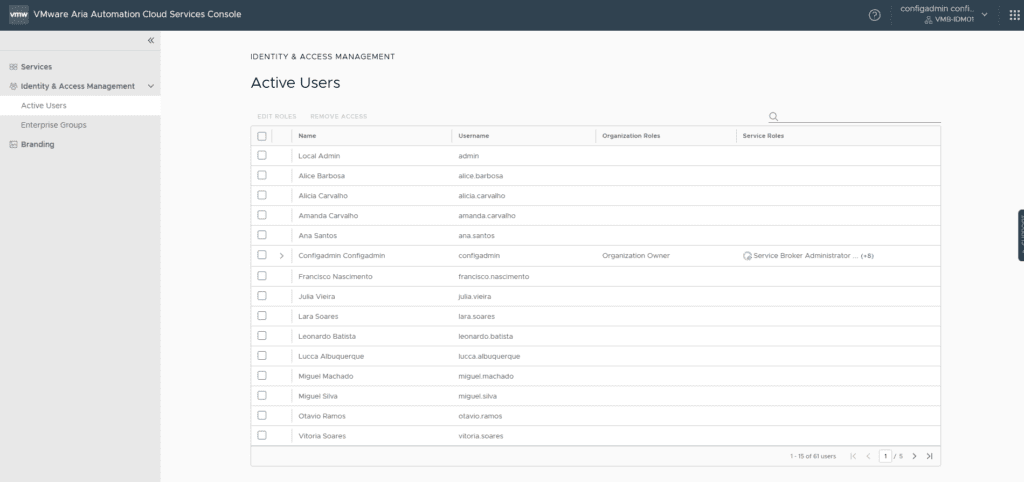
Task: Sort by the Username column header
Action: tap(473, 136)
